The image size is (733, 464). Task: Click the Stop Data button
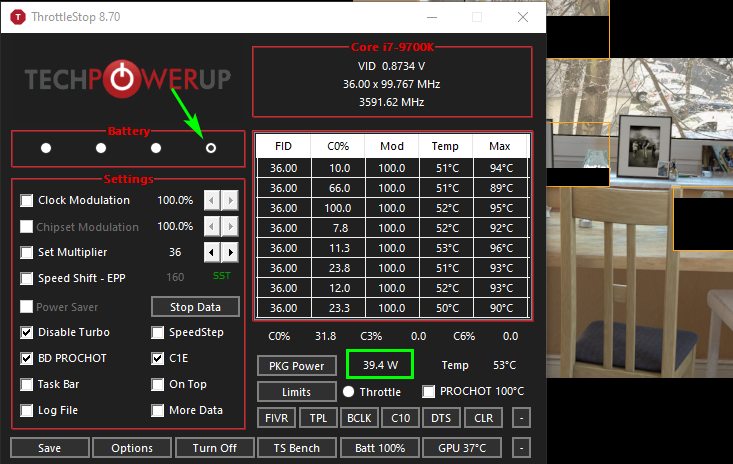click(x=195, y=307)
